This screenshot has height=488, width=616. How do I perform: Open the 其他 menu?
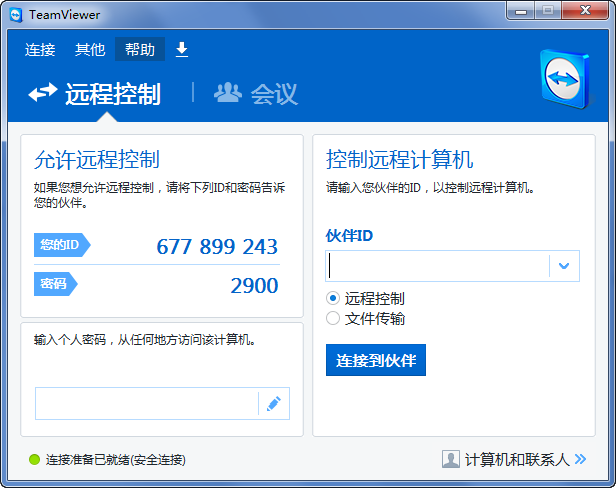90,50
